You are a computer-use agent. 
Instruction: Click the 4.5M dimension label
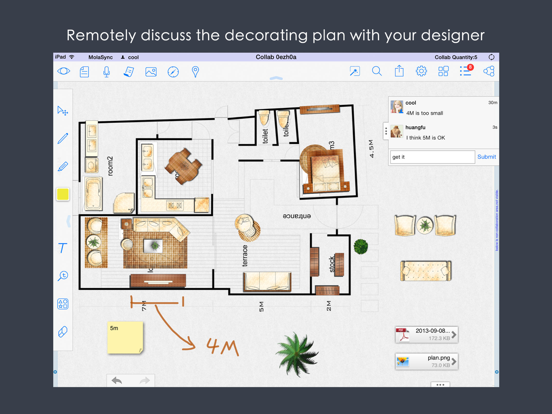[371, 148]
